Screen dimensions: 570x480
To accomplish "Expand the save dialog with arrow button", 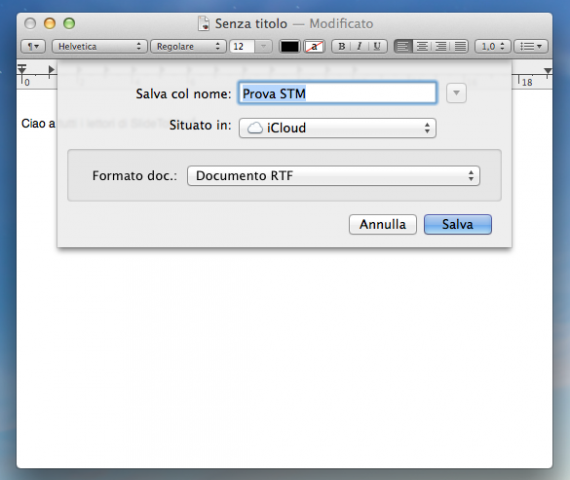I will pyautogui.click(x=456, y=93).
